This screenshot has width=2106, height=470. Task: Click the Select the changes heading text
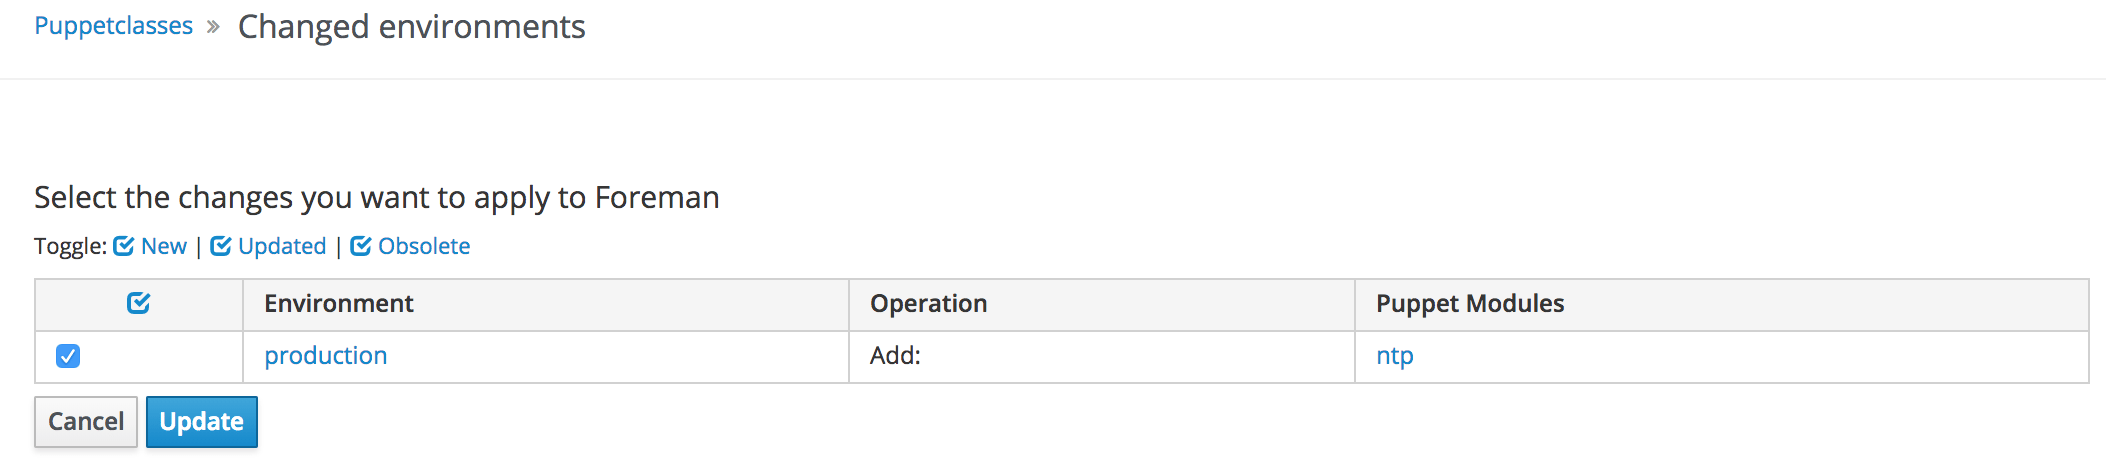pos(377,198)
